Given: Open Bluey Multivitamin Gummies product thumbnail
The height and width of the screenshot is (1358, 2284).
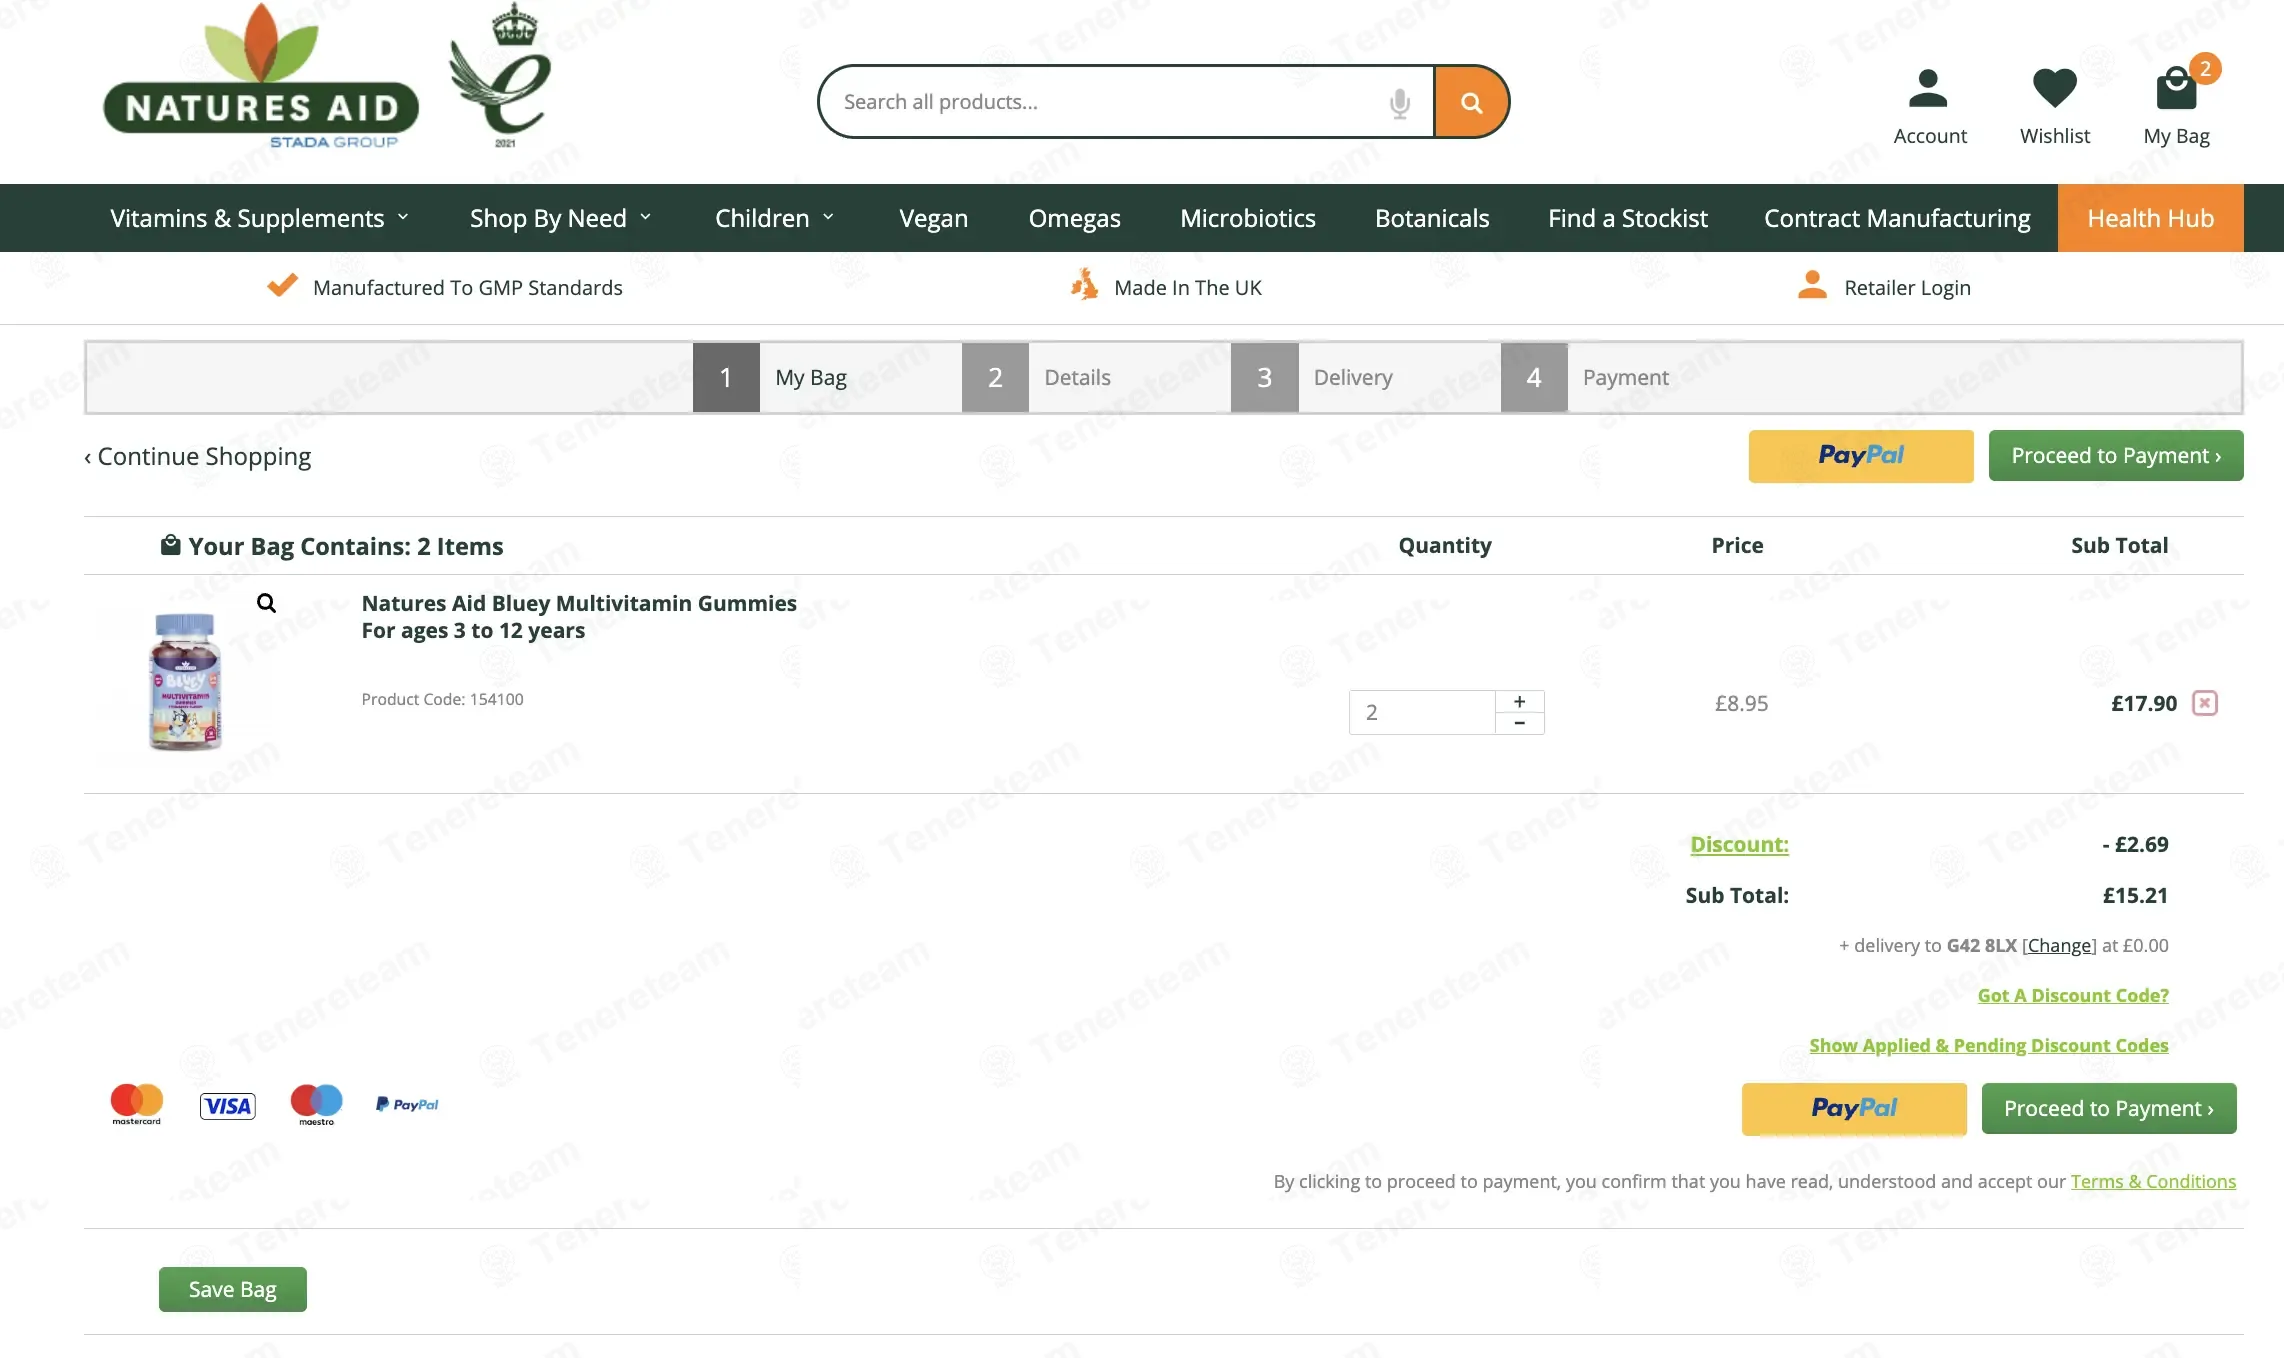Looking at the screenshot, I should [185, 681].
